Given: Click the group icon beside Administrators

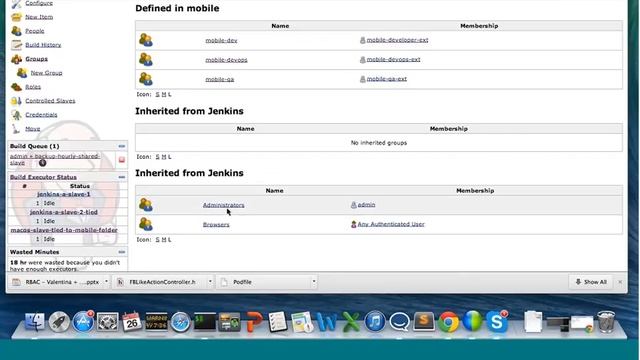Looking at the screenshot, I should 146,204.
